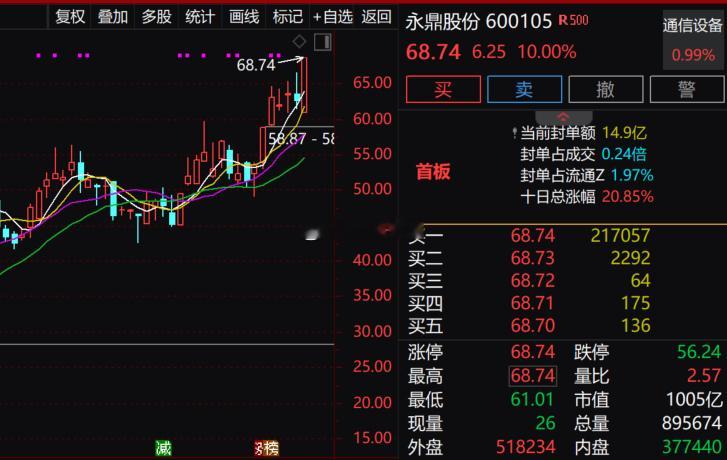The image size is (727, 460).
Task: Click the 量比 value 2.57
Action: (704, 376)
